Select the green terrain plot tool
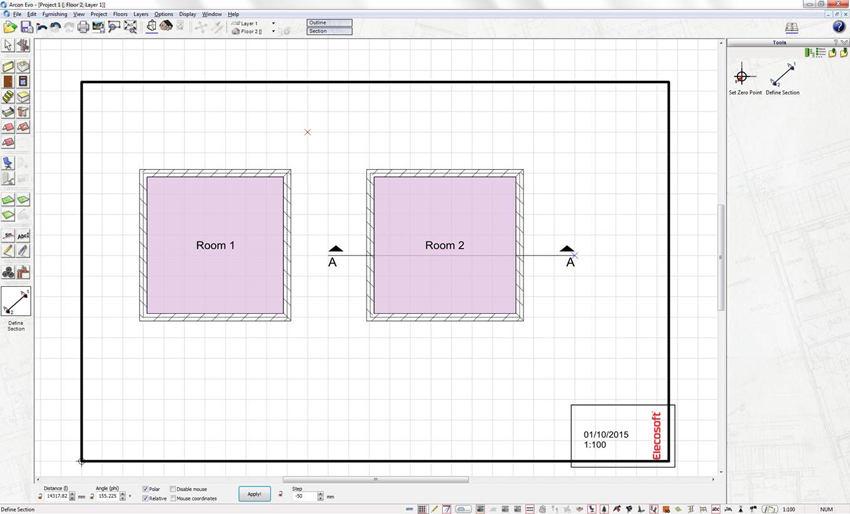 [x=8, y=200]
